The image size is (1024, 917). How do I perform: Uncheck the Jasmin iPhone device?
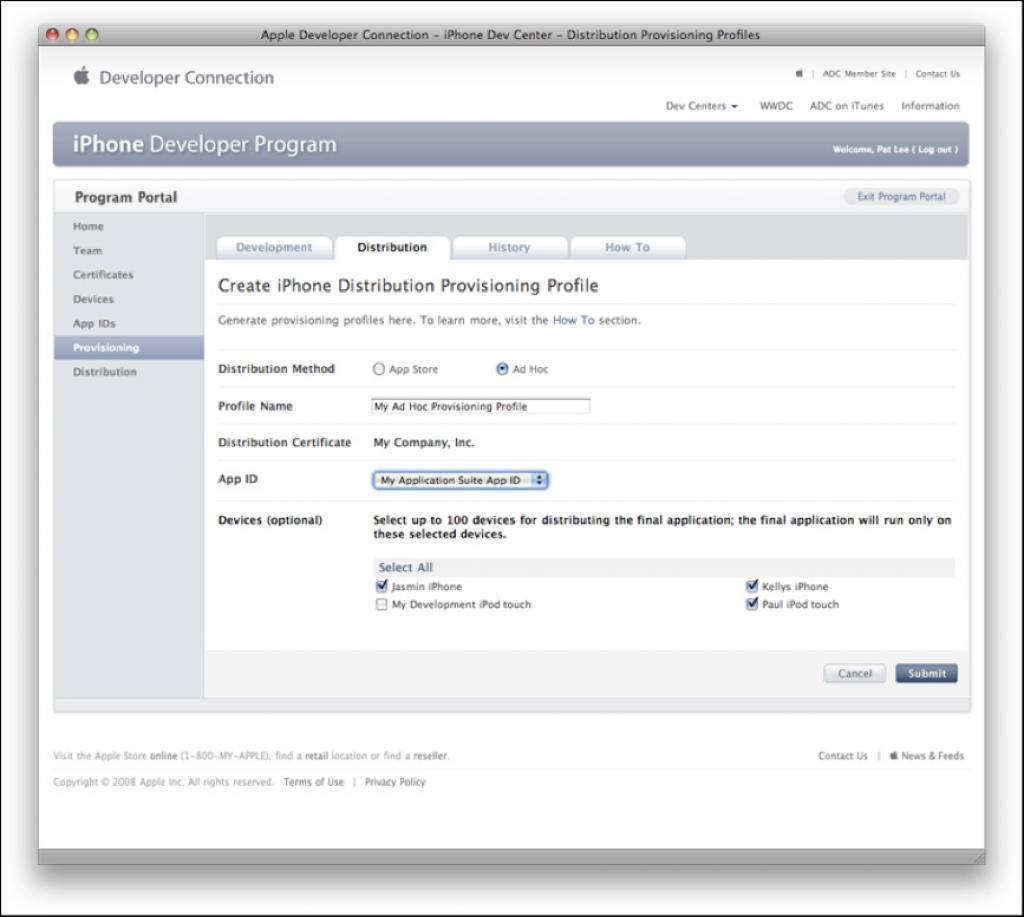pyautogui.click(x=382, y=586)
